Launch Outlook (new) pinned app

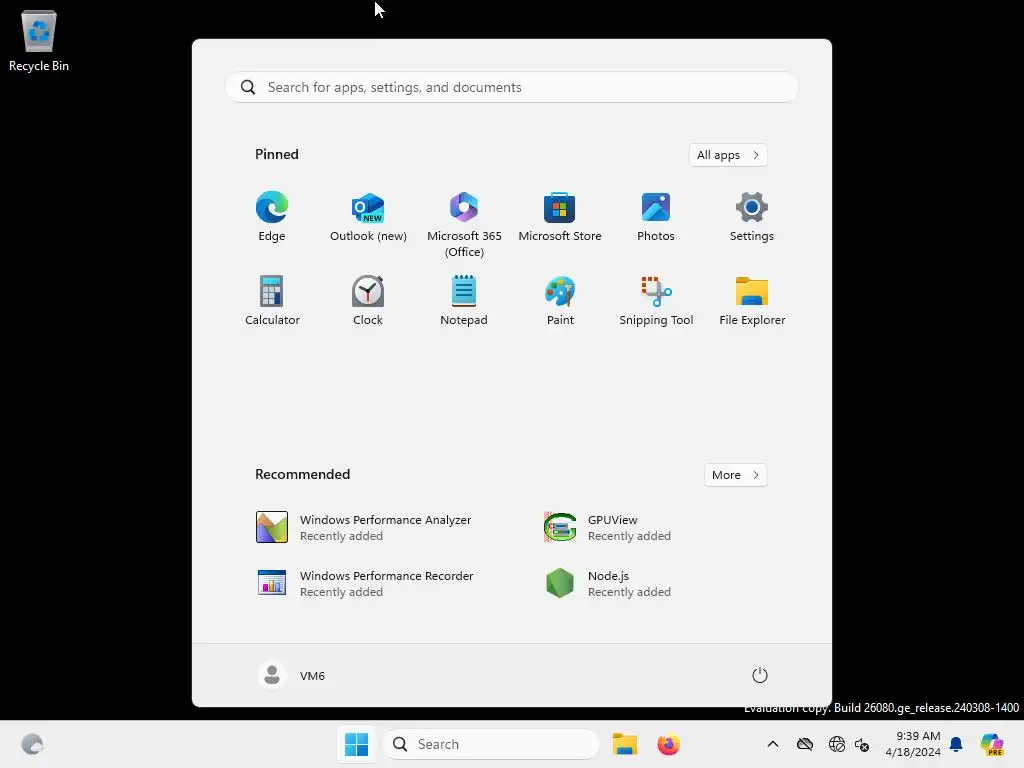tap(368, 217)
